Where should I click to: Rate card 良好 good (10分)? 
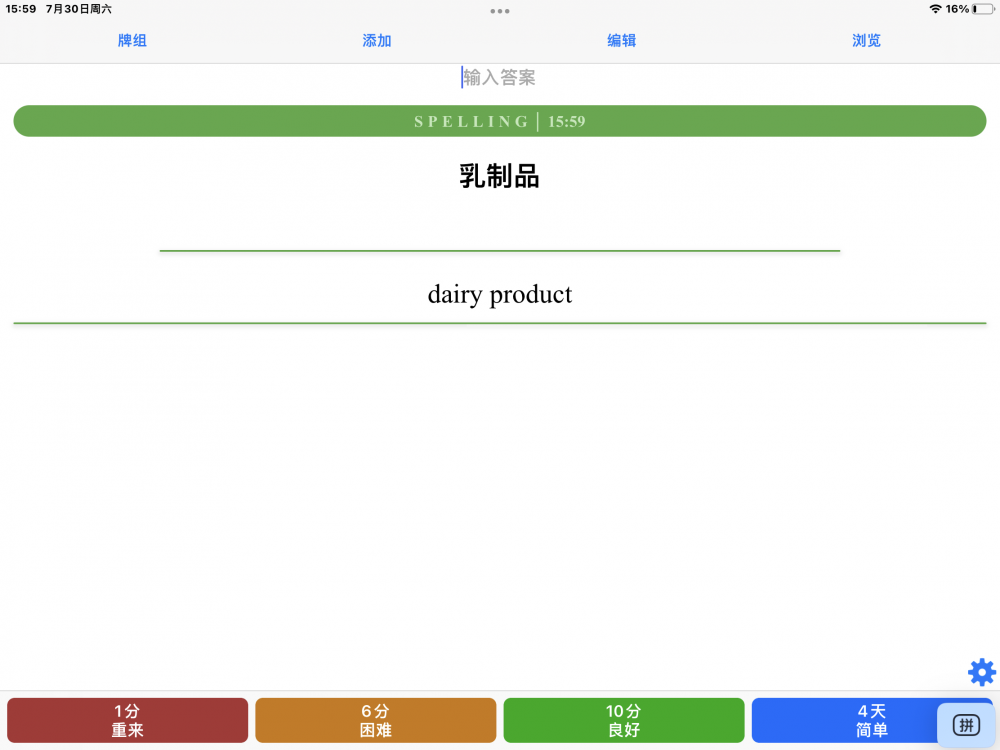coord(624,720)
